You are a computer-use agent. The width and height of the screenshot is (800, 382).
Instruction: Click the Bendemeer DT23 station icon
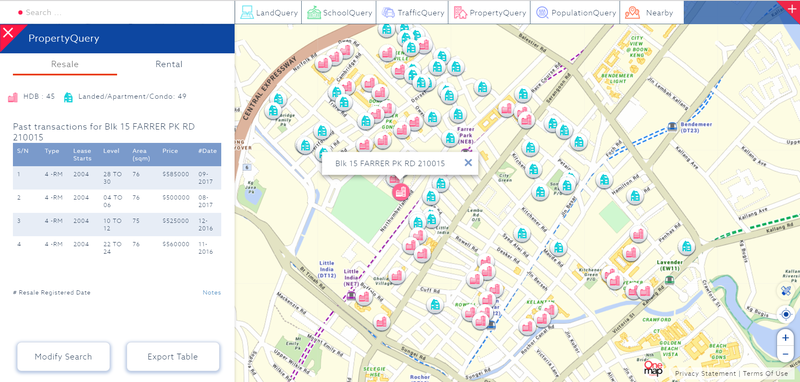(x=672, y=126)
